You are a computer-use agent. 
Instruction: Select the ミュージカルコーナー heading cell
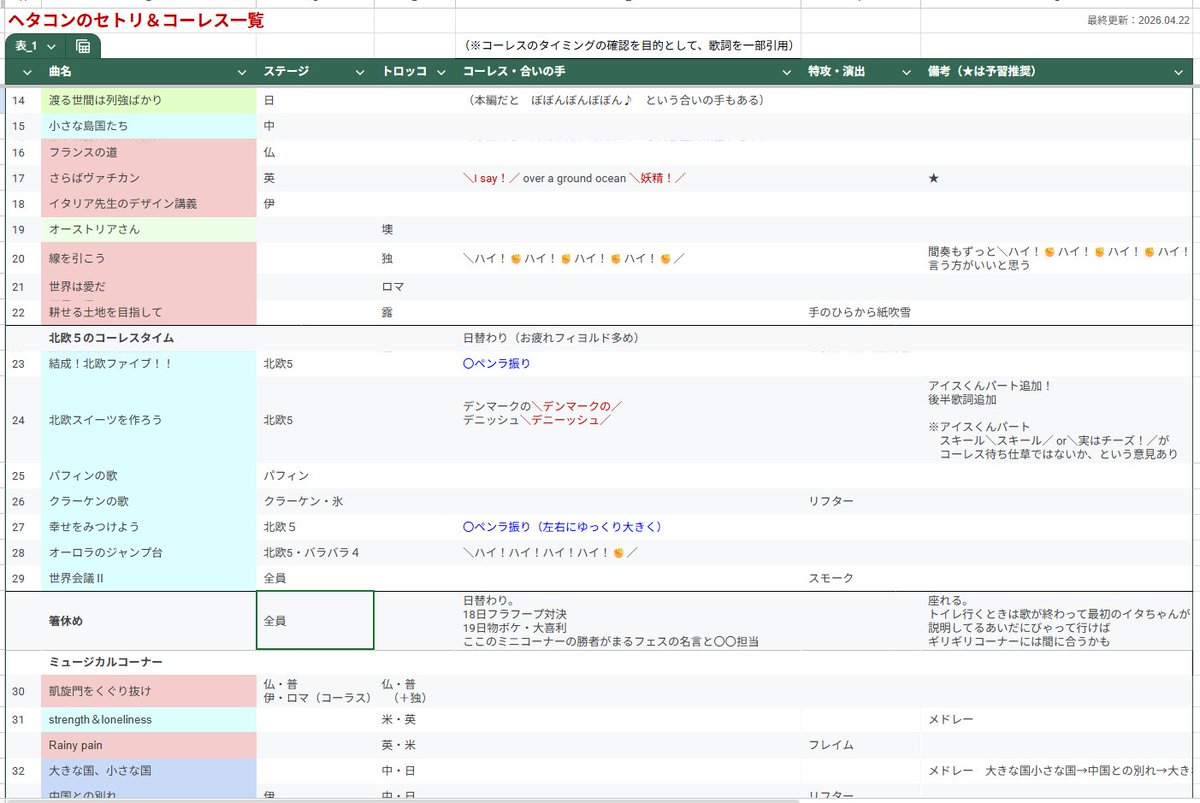point(149,662)
